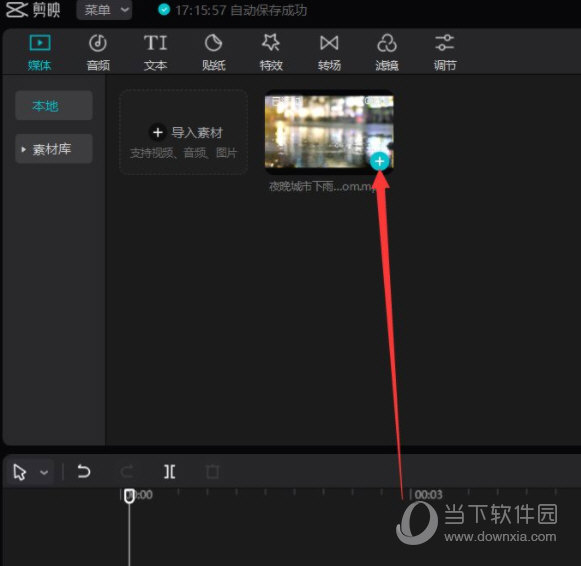581x566 pixels.
Task: Open the 特效 (Effects) tab
Action: 271,53
